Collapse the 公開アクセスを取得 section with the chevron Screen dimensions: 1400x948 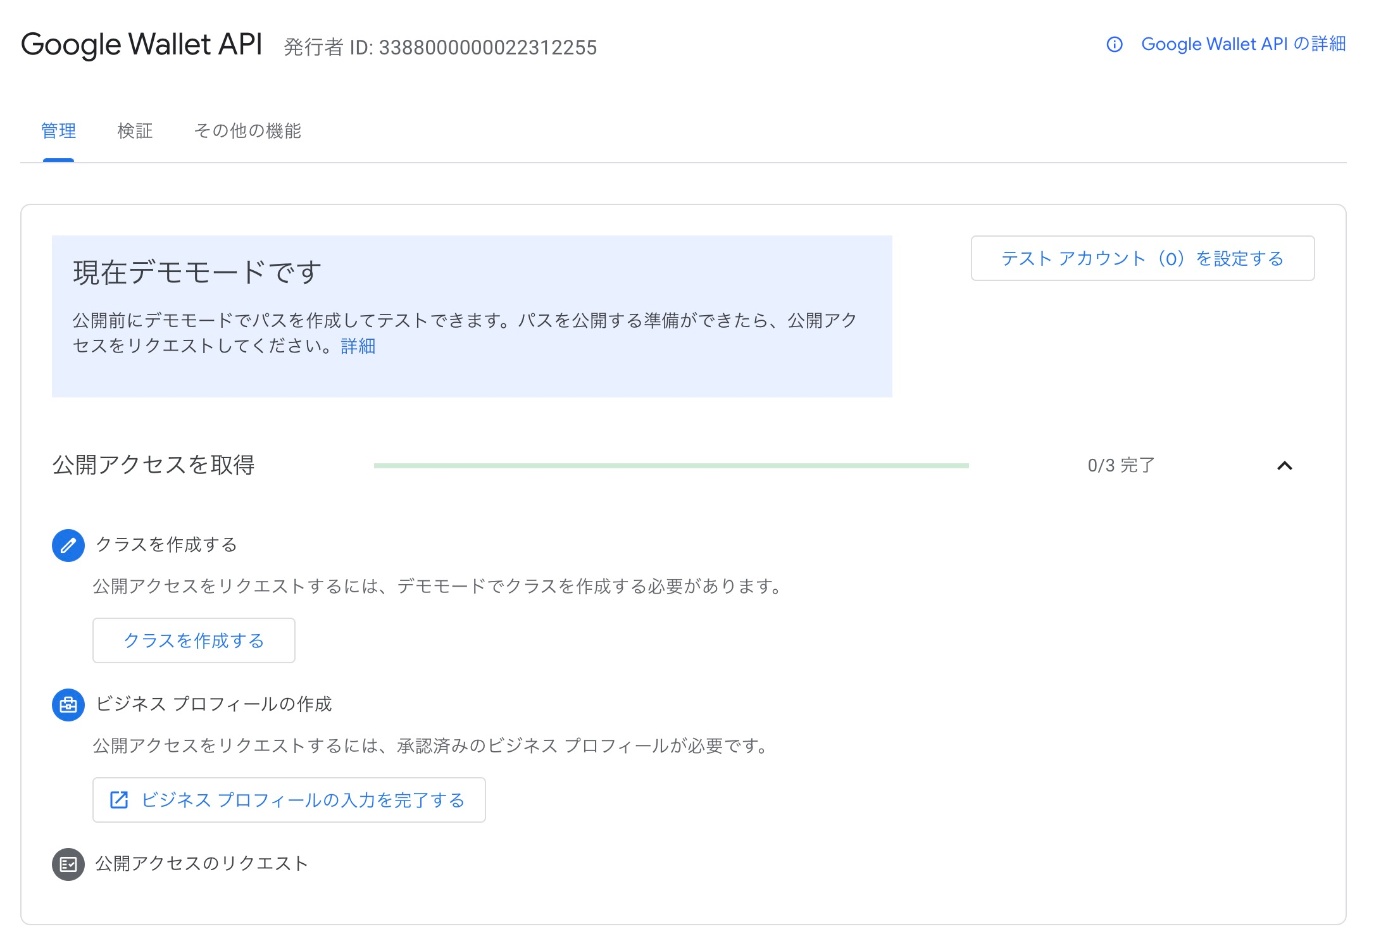1285,465
